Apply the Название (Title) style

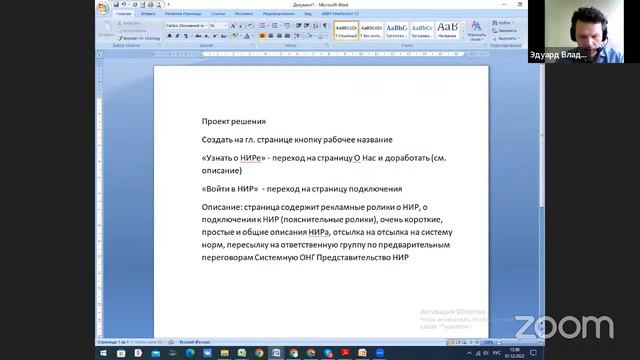coord(447,31)
